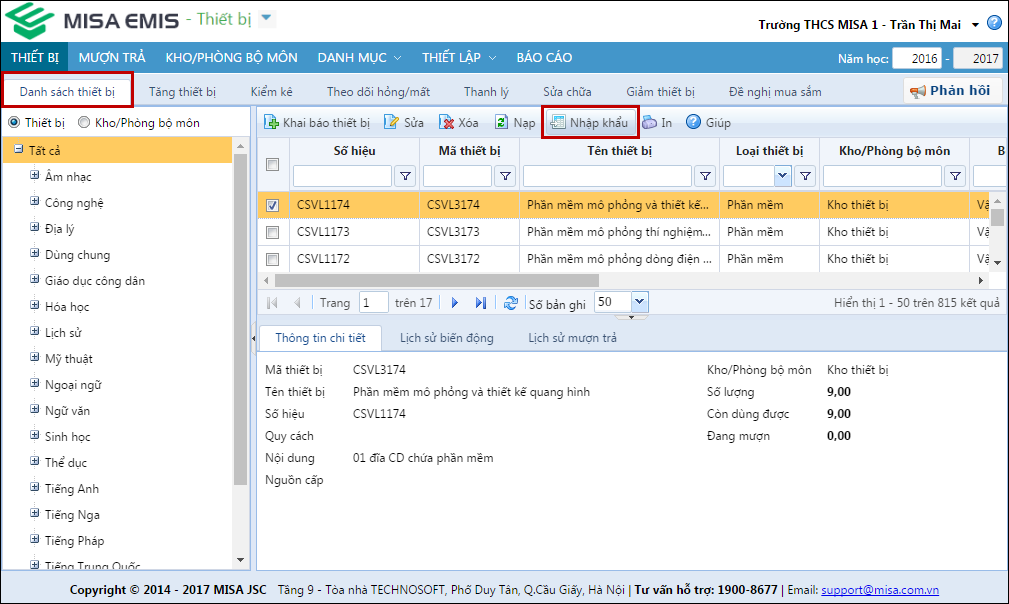This screenshot has height=604, width=1009.
Task: Toggle the select-all checkbox in table header
Action: pos(273,164)
